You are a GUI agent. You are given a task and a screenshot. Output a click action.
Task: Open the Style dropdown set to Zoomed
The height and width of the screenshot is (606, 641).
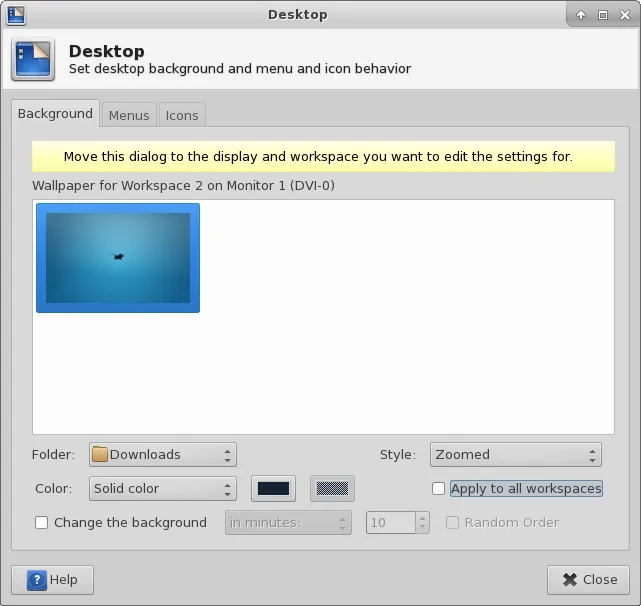click(x=515, y=454)
